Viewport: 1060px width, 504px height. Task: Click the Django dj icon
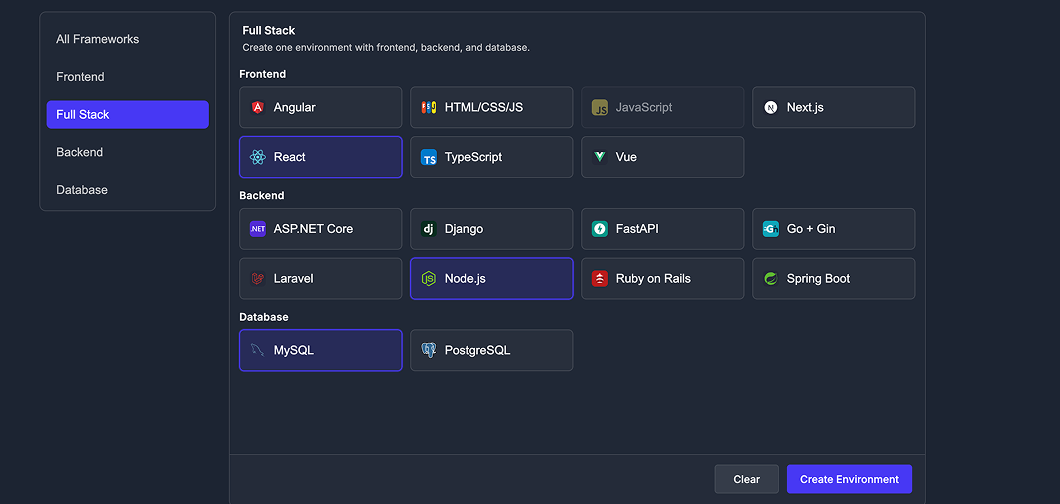pos(429,229)
